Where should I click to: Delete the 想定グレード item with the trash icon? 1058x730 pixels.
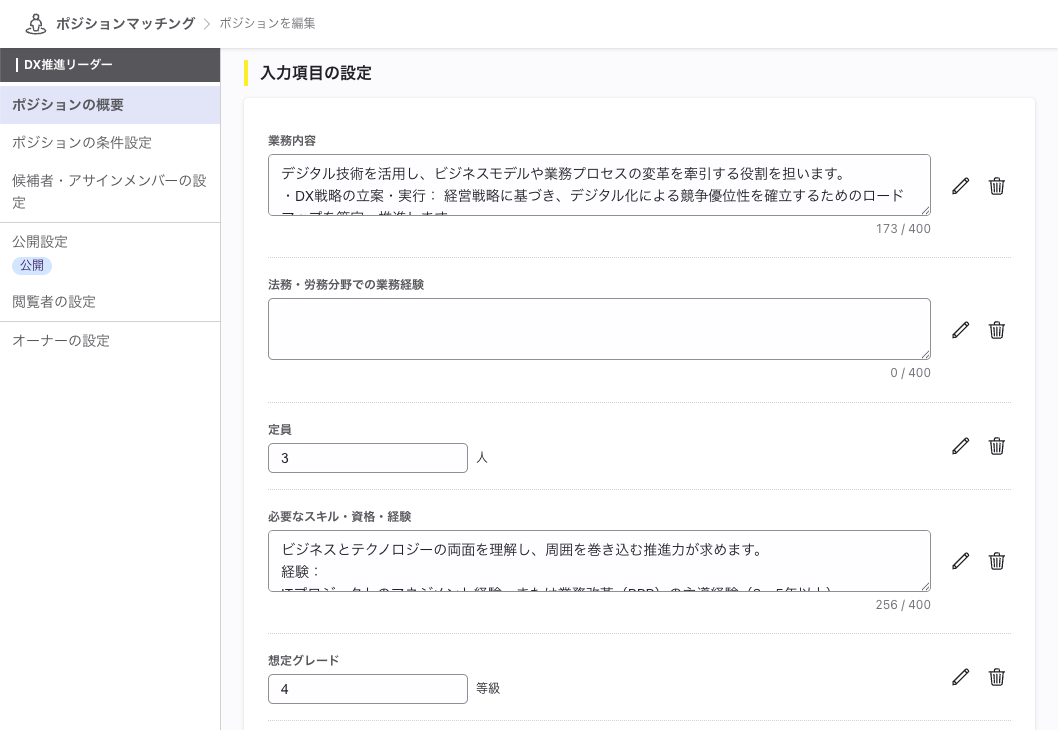click(996, 677)
